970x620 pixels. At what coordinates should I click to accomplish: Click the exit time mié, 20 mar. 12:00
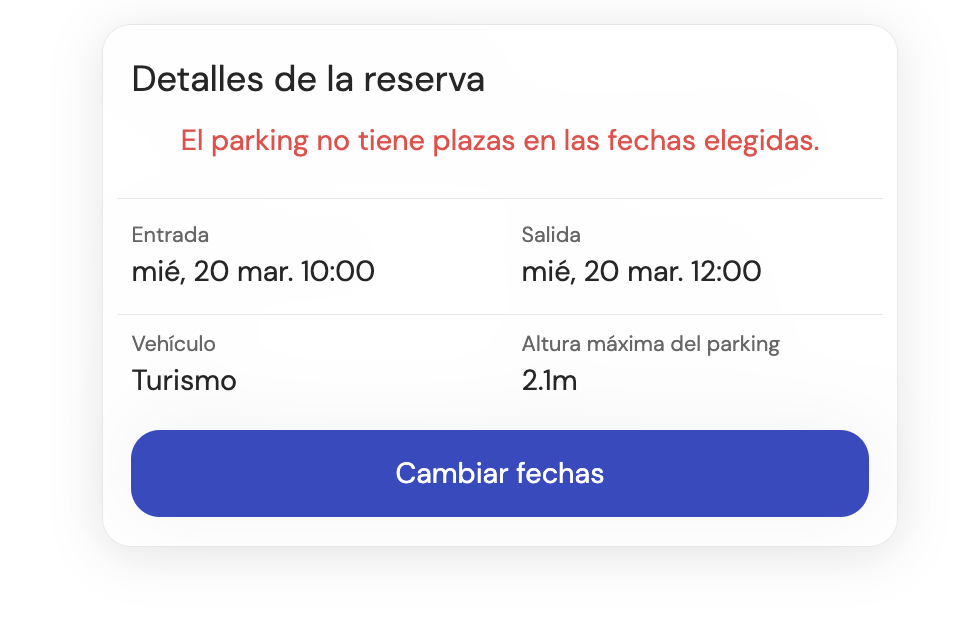pos(641,271)
